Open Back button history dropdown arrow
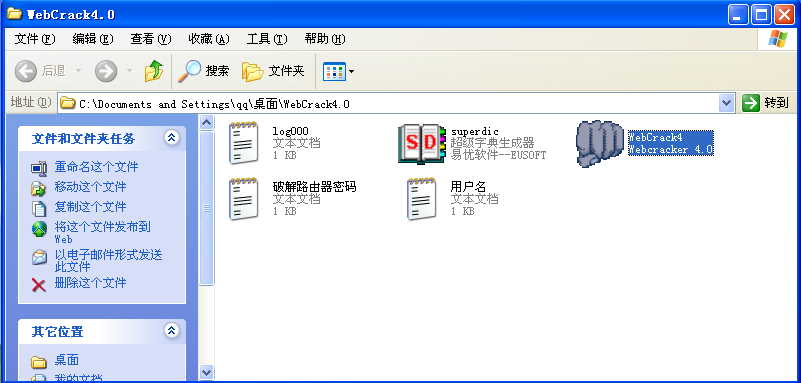This screenshot has width=801, height=383. (78, 71)
